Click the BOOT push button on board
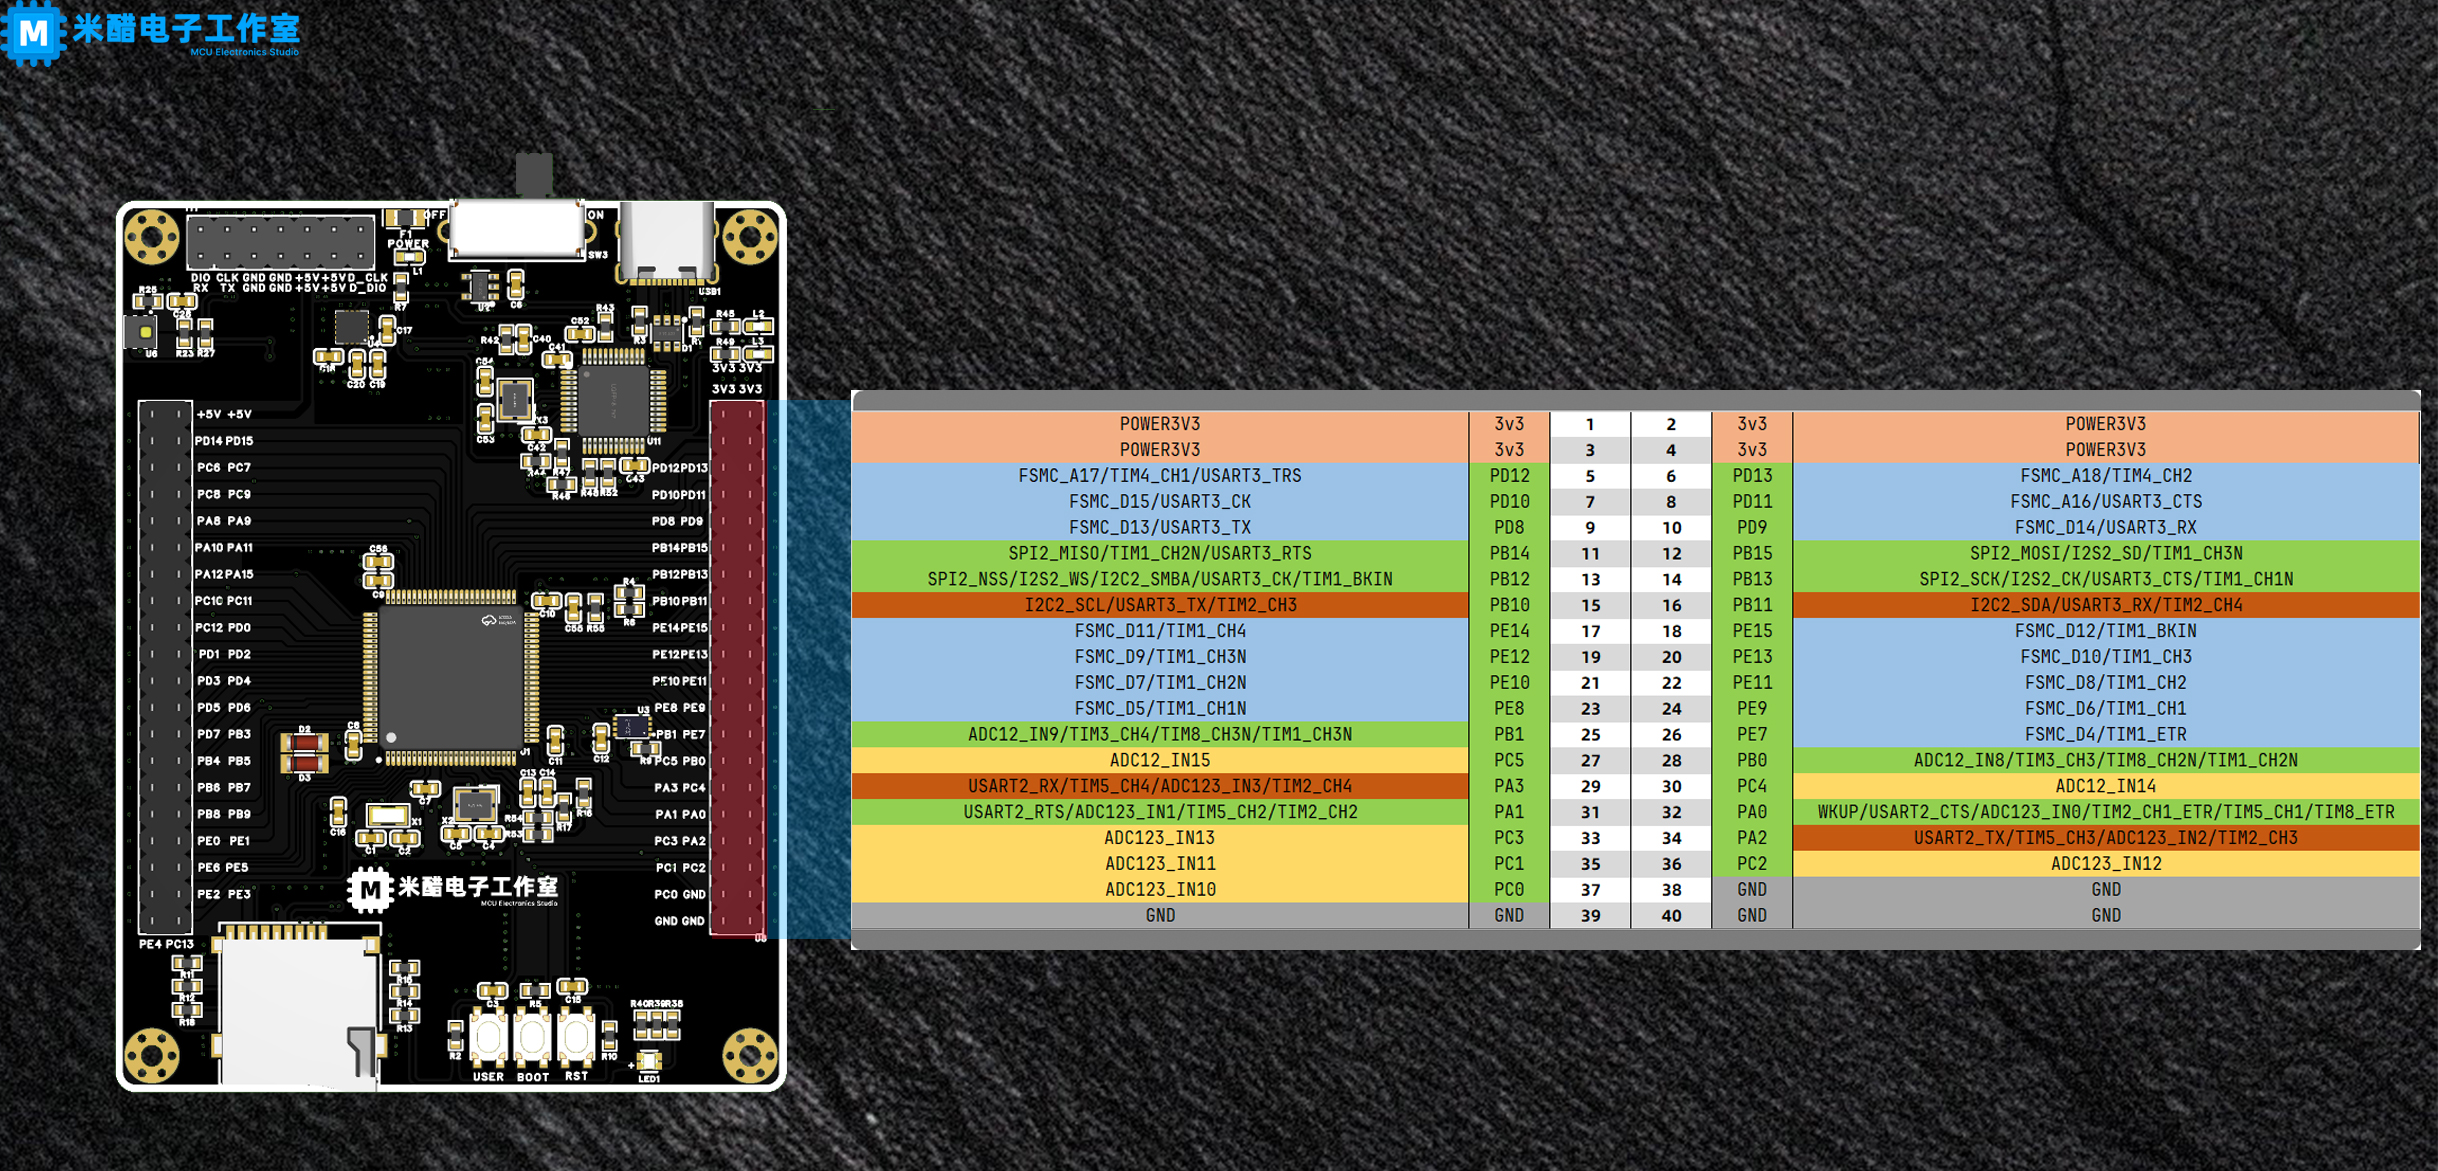 532,1038
